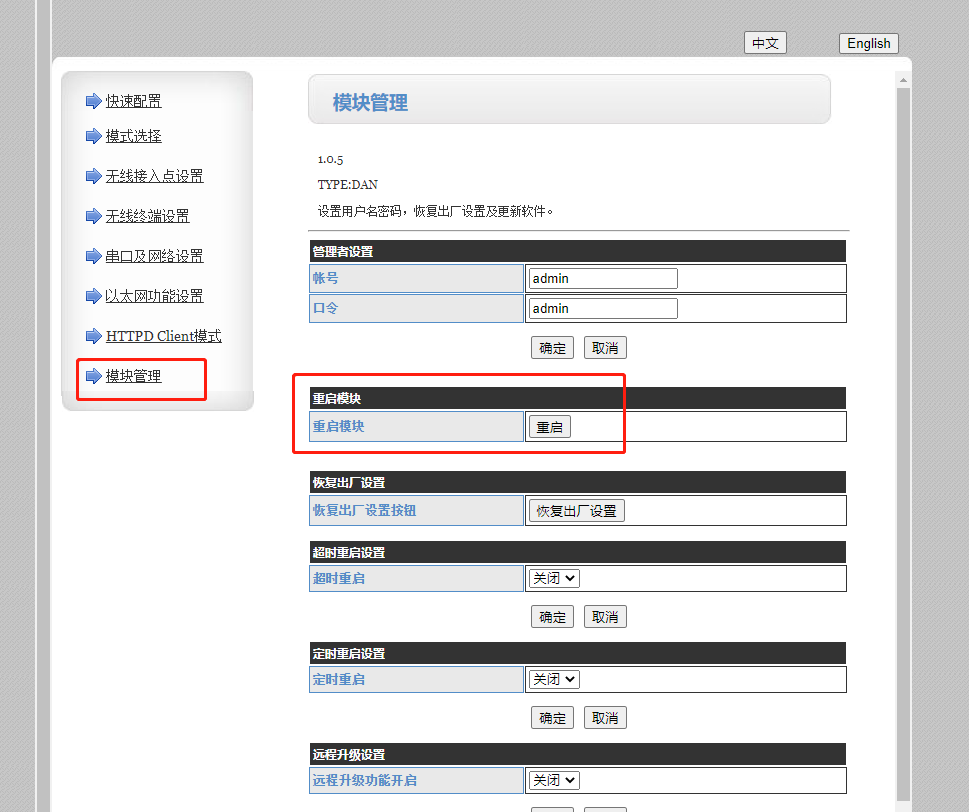Image resolution: width=969 pixels, height=812 pixels.
Task: Click the arrow icon beside HTTPD Client模式
Action: coord(93,336)
